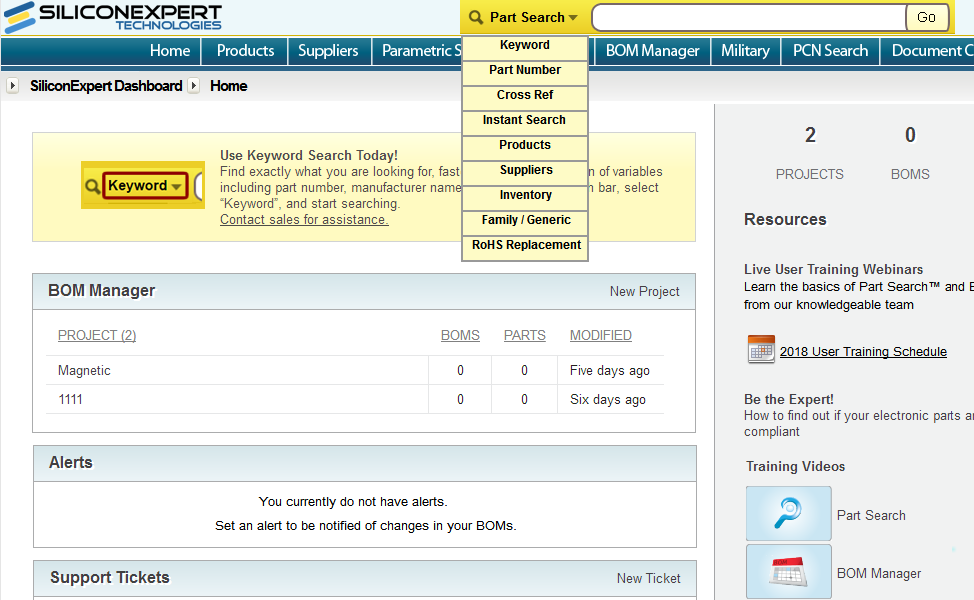
Task: Click New Project in BOM Manager panel
Action: (644, 291)
